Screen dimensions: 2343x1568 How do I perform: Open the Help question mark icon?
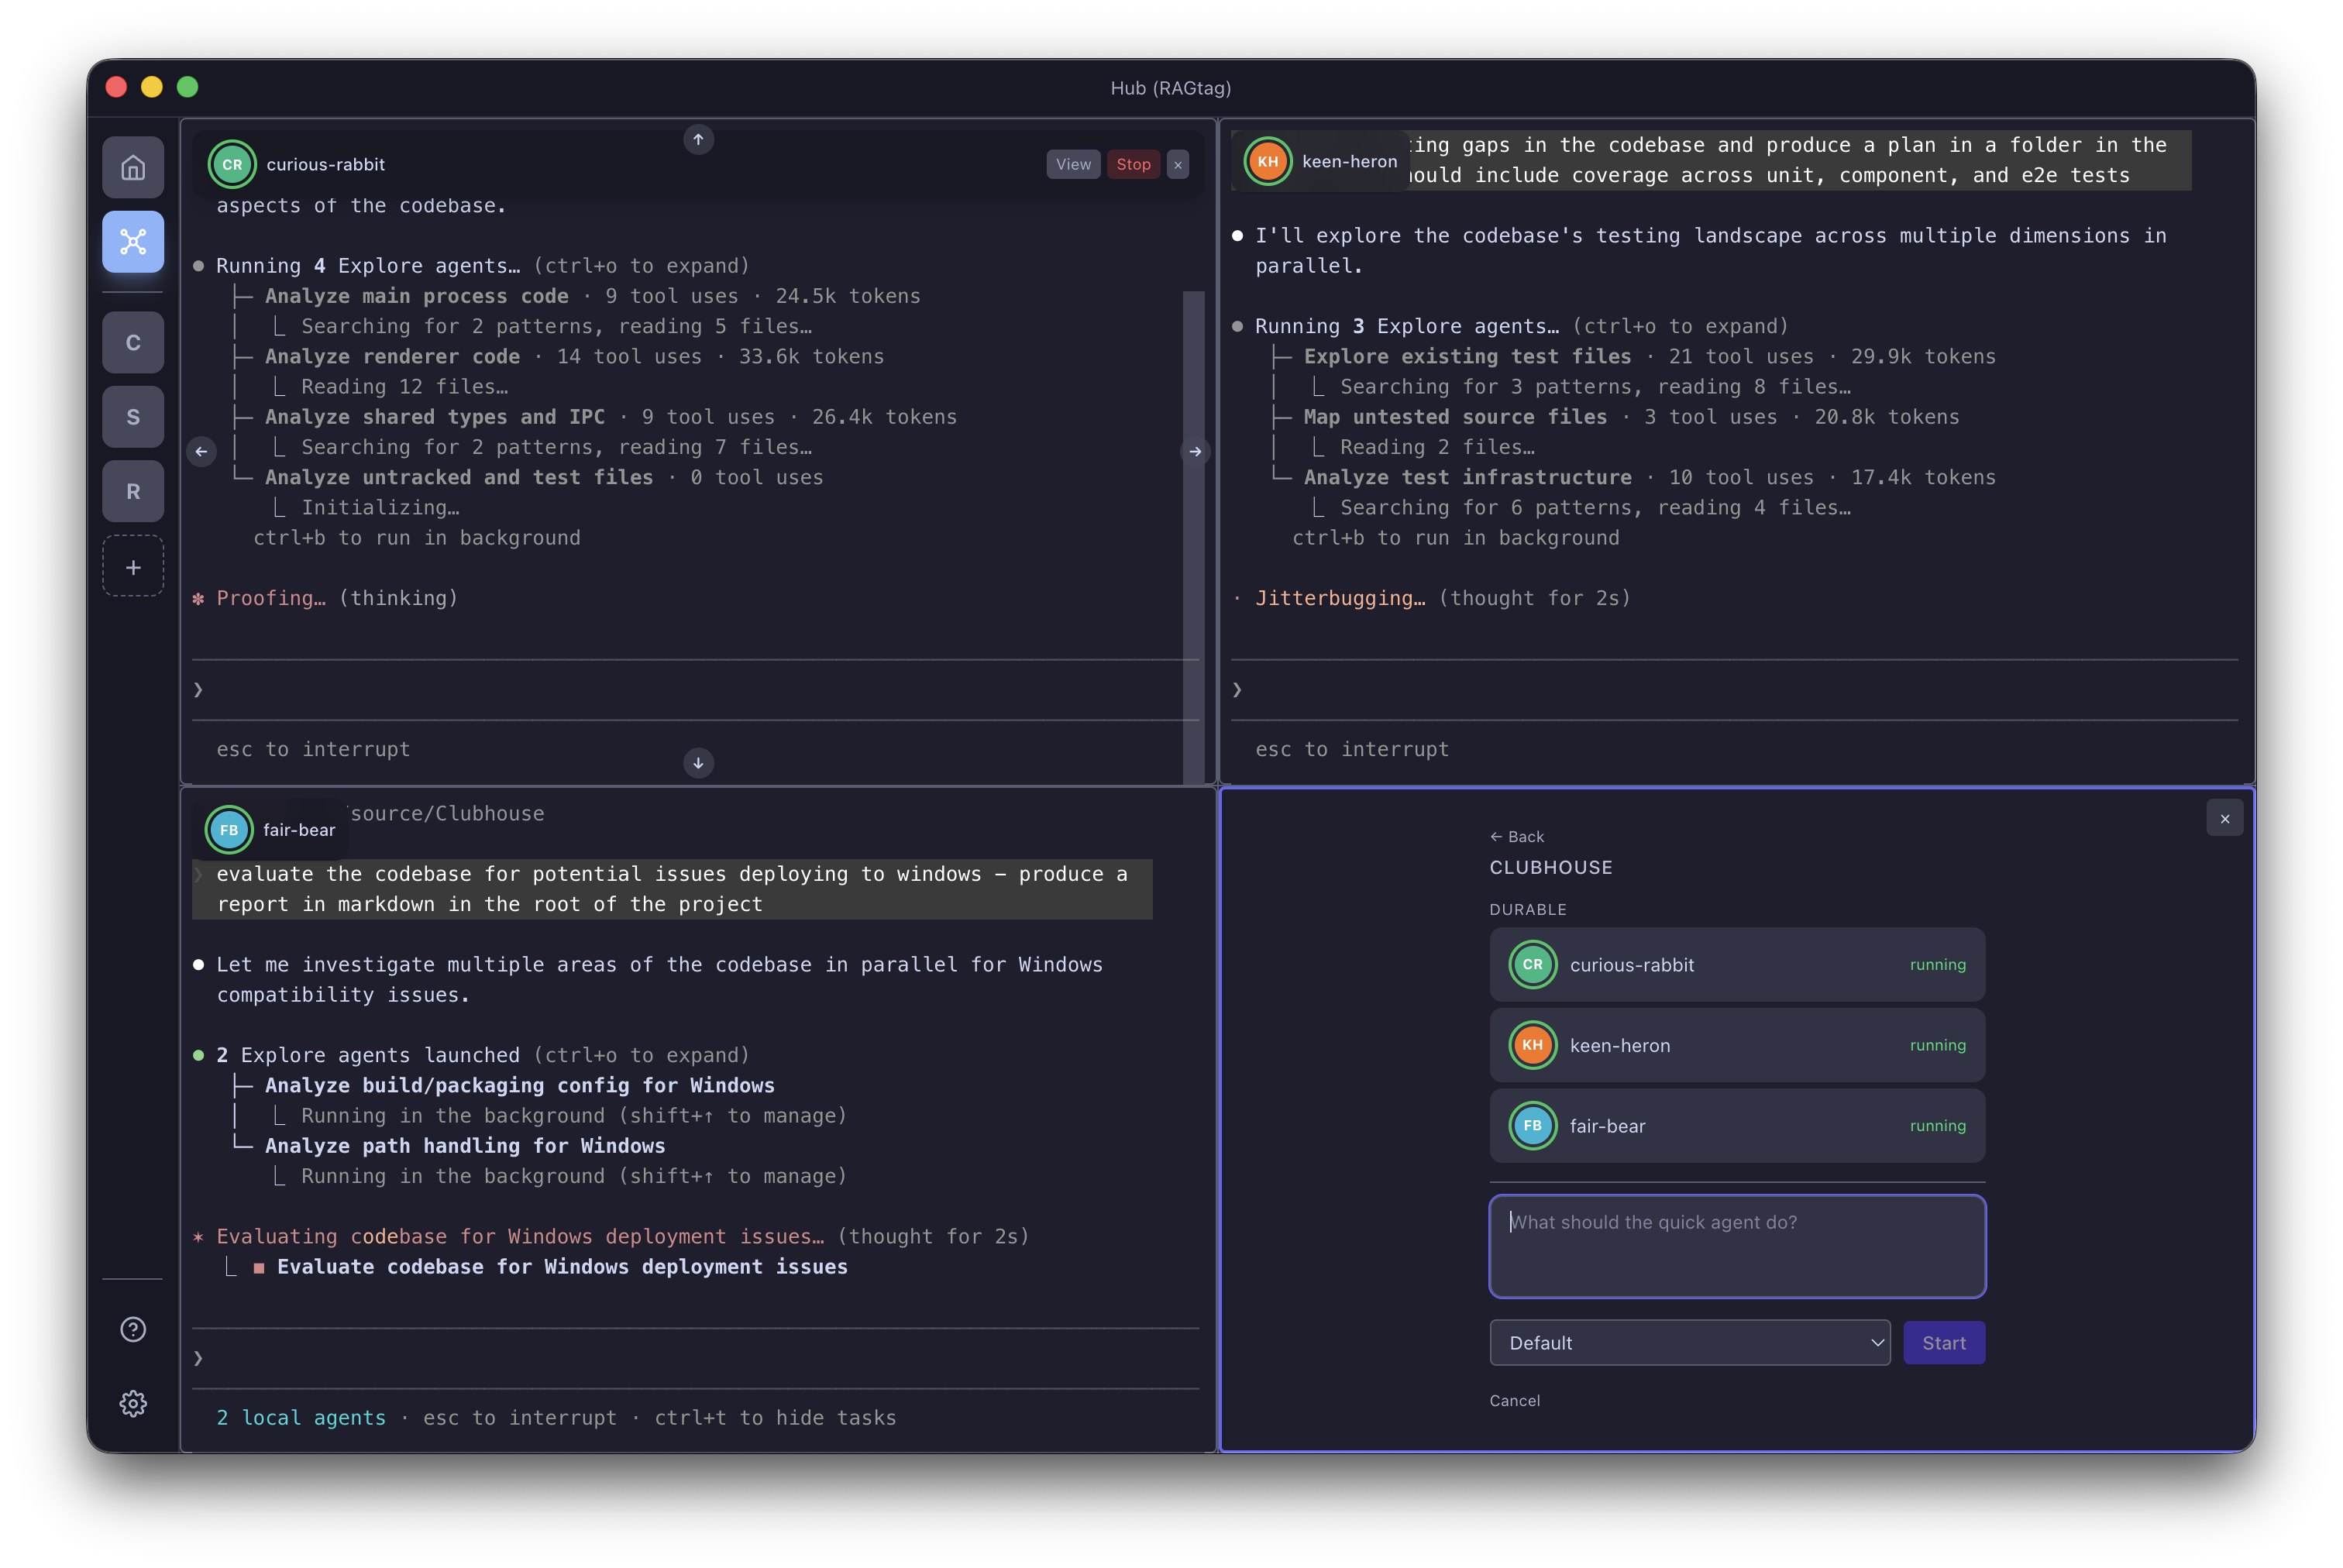pos(133,1329)
